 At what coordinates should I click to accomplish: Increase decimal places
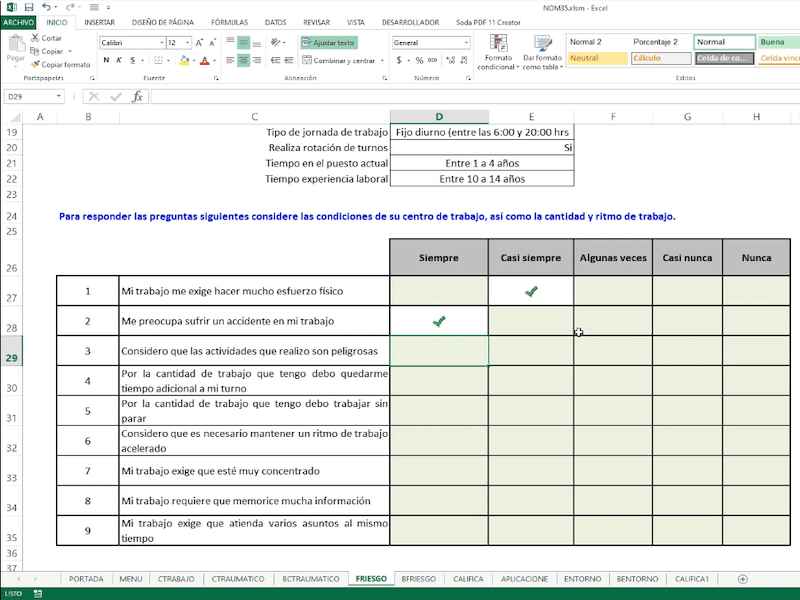[x=451, y=60]
